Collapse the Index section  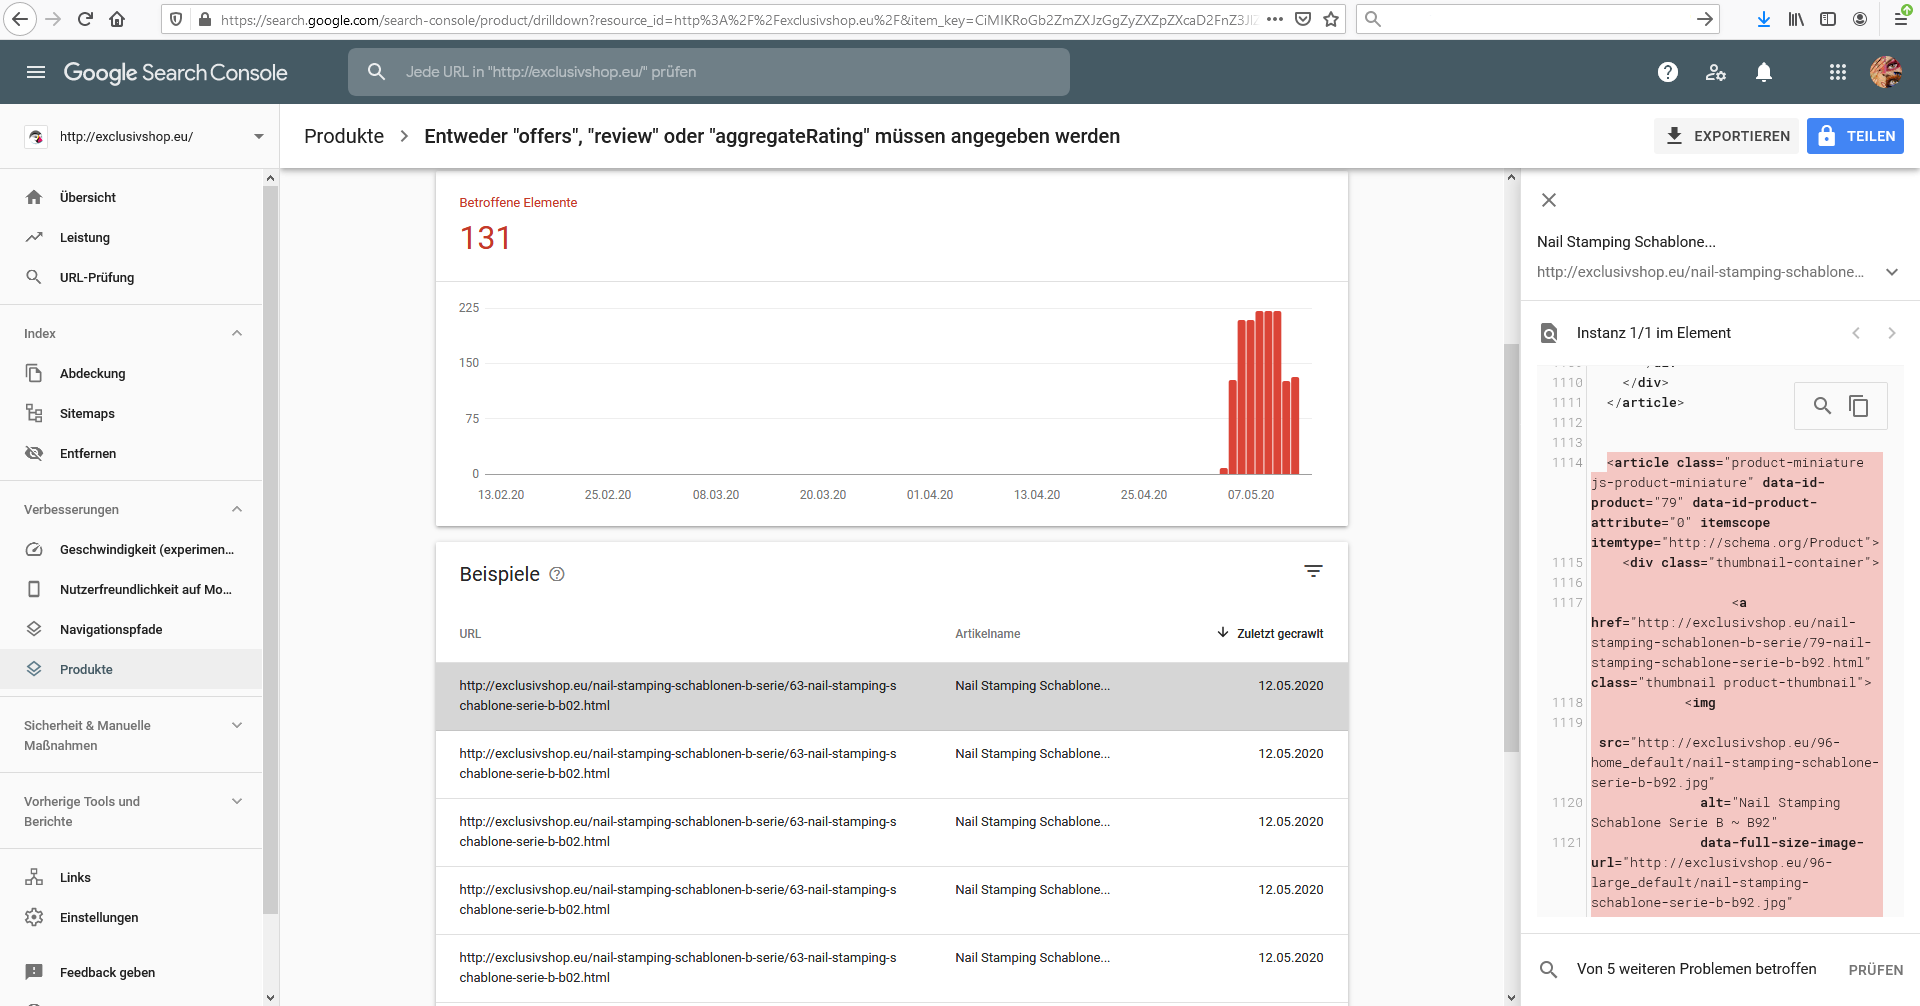pyautogui.click(x=237, y=333)
